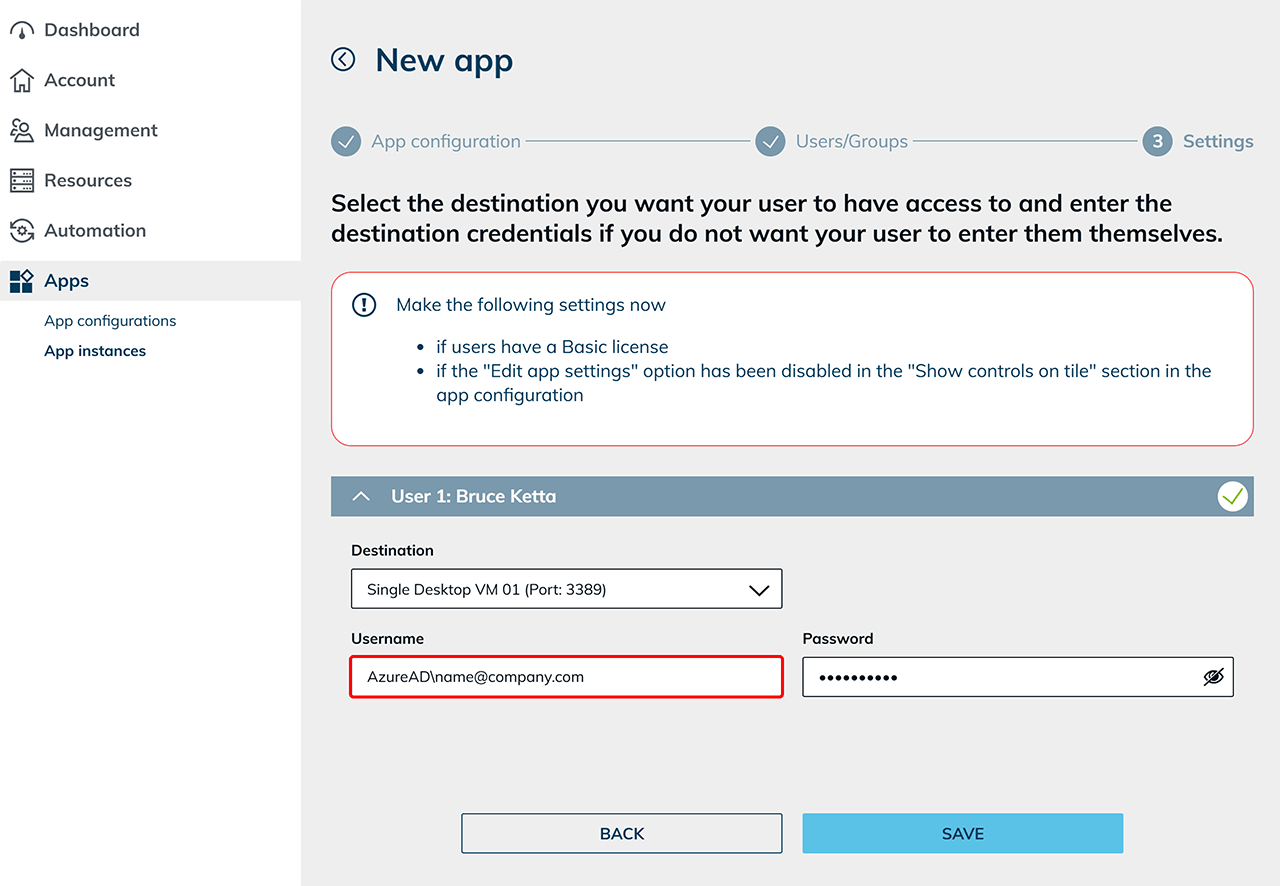1280x886 pixels.
Task: Open App configurations submenu item
Action: click(x=110, y=321)
